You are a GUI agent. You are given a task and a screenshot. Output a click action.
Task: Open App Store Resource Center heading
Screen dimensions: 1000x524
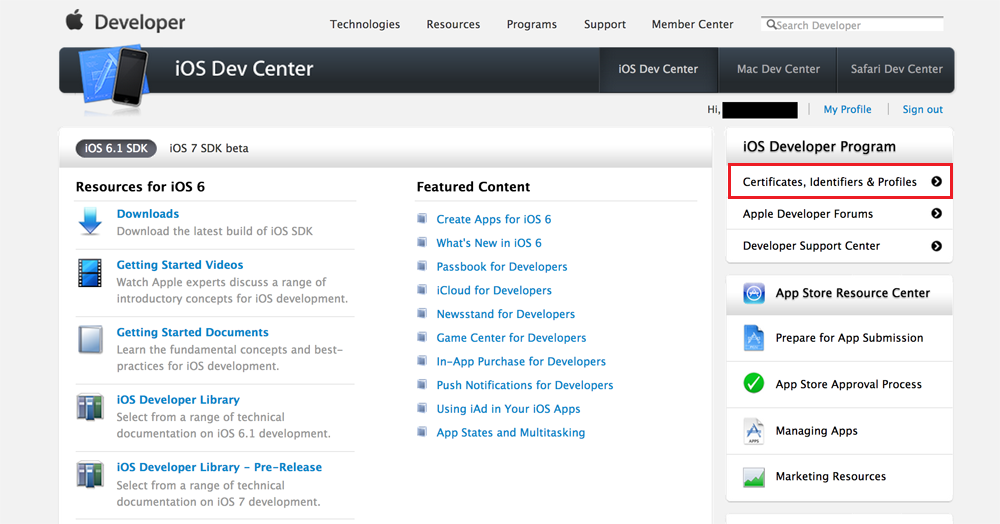click(x=853, y=293)
